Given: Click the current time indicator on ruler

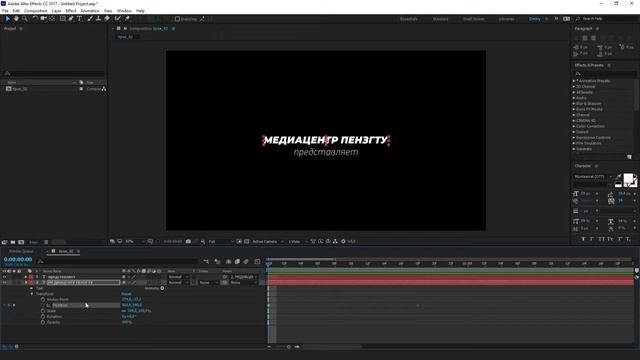Looking at the screenshot, I should [269, 264].
